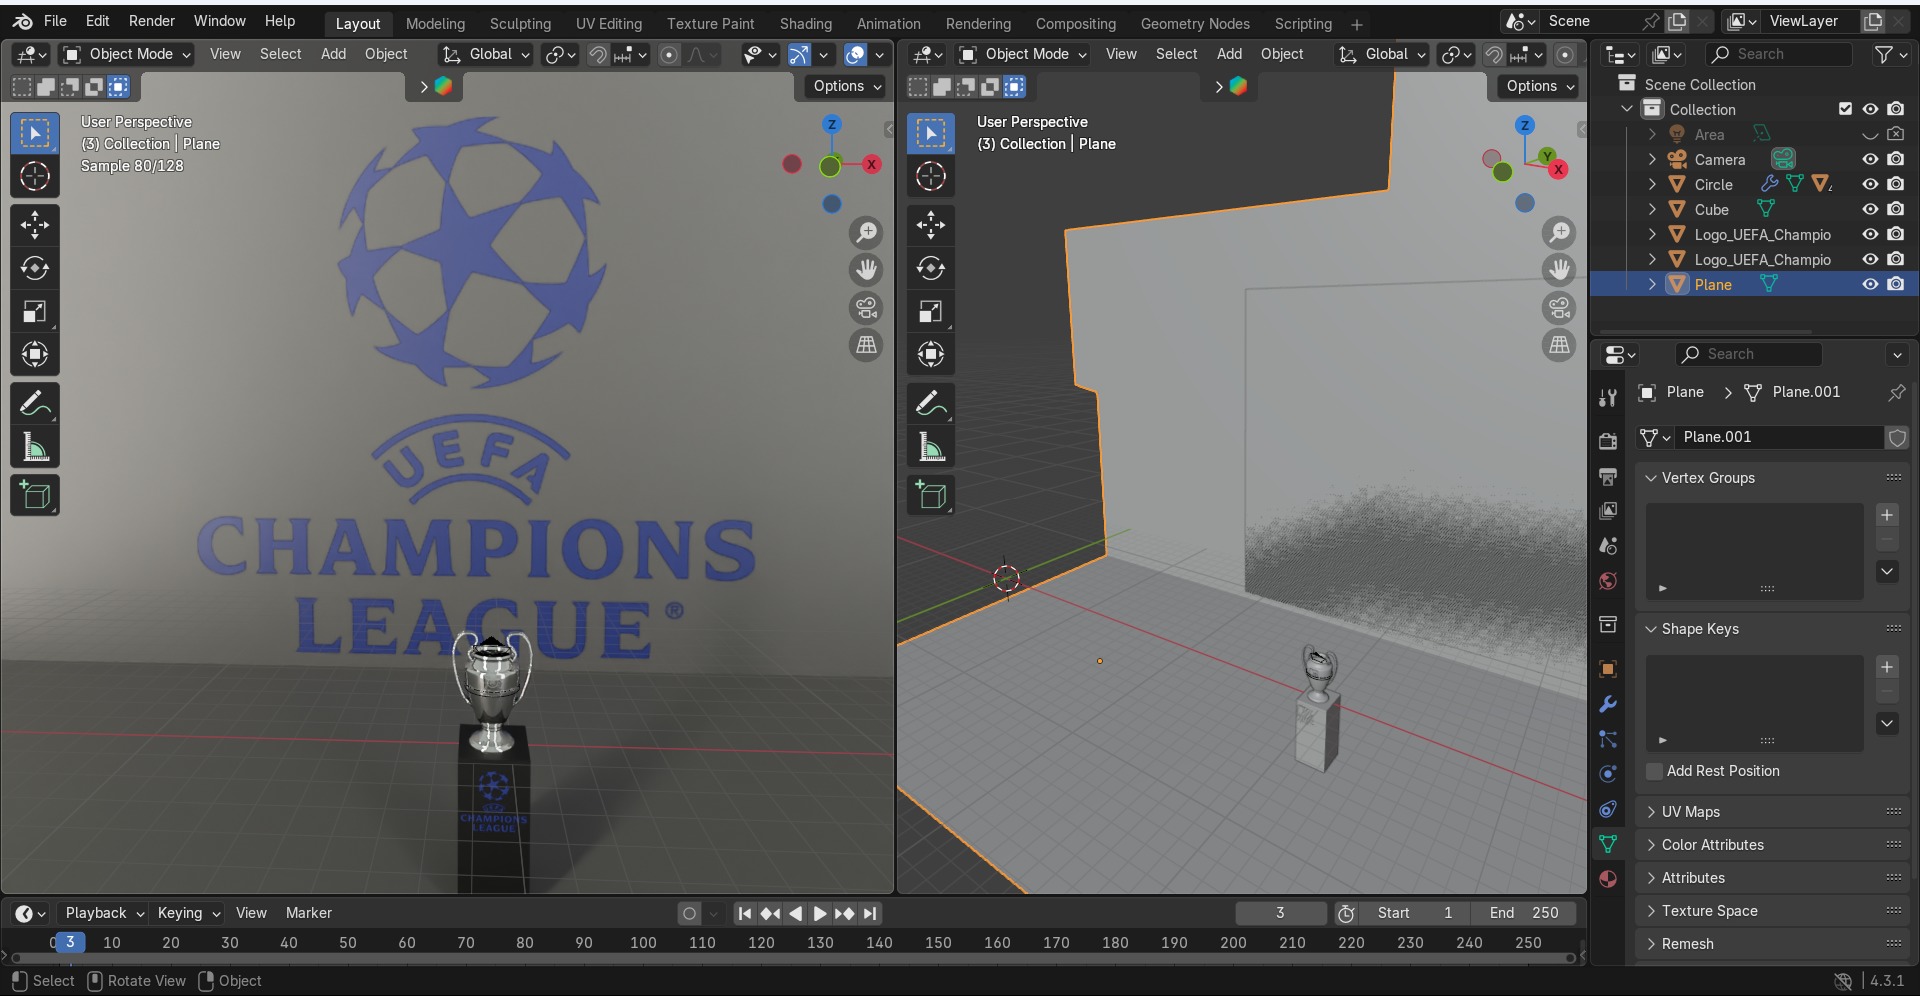Select the Measure tool in left viewport
Viewport: 1920px width, 996px height.
point(35,447)
